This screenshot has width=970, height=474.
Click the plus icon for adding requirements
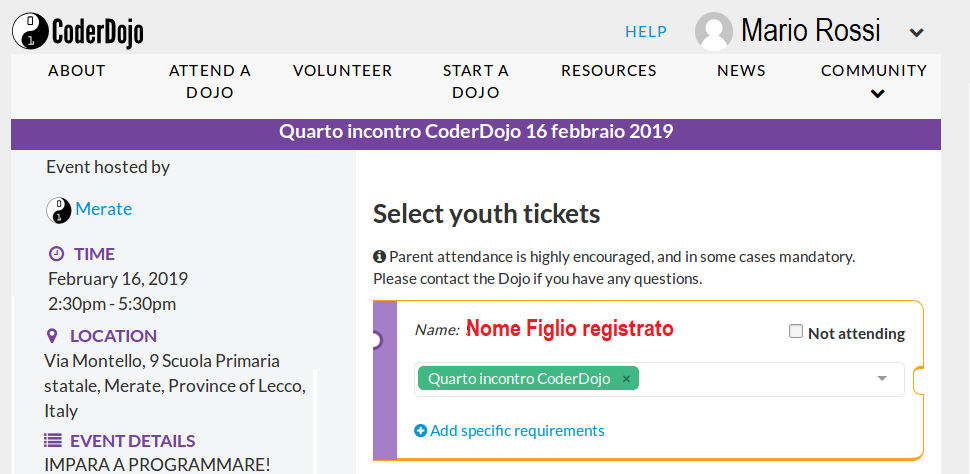coord(420,430)
